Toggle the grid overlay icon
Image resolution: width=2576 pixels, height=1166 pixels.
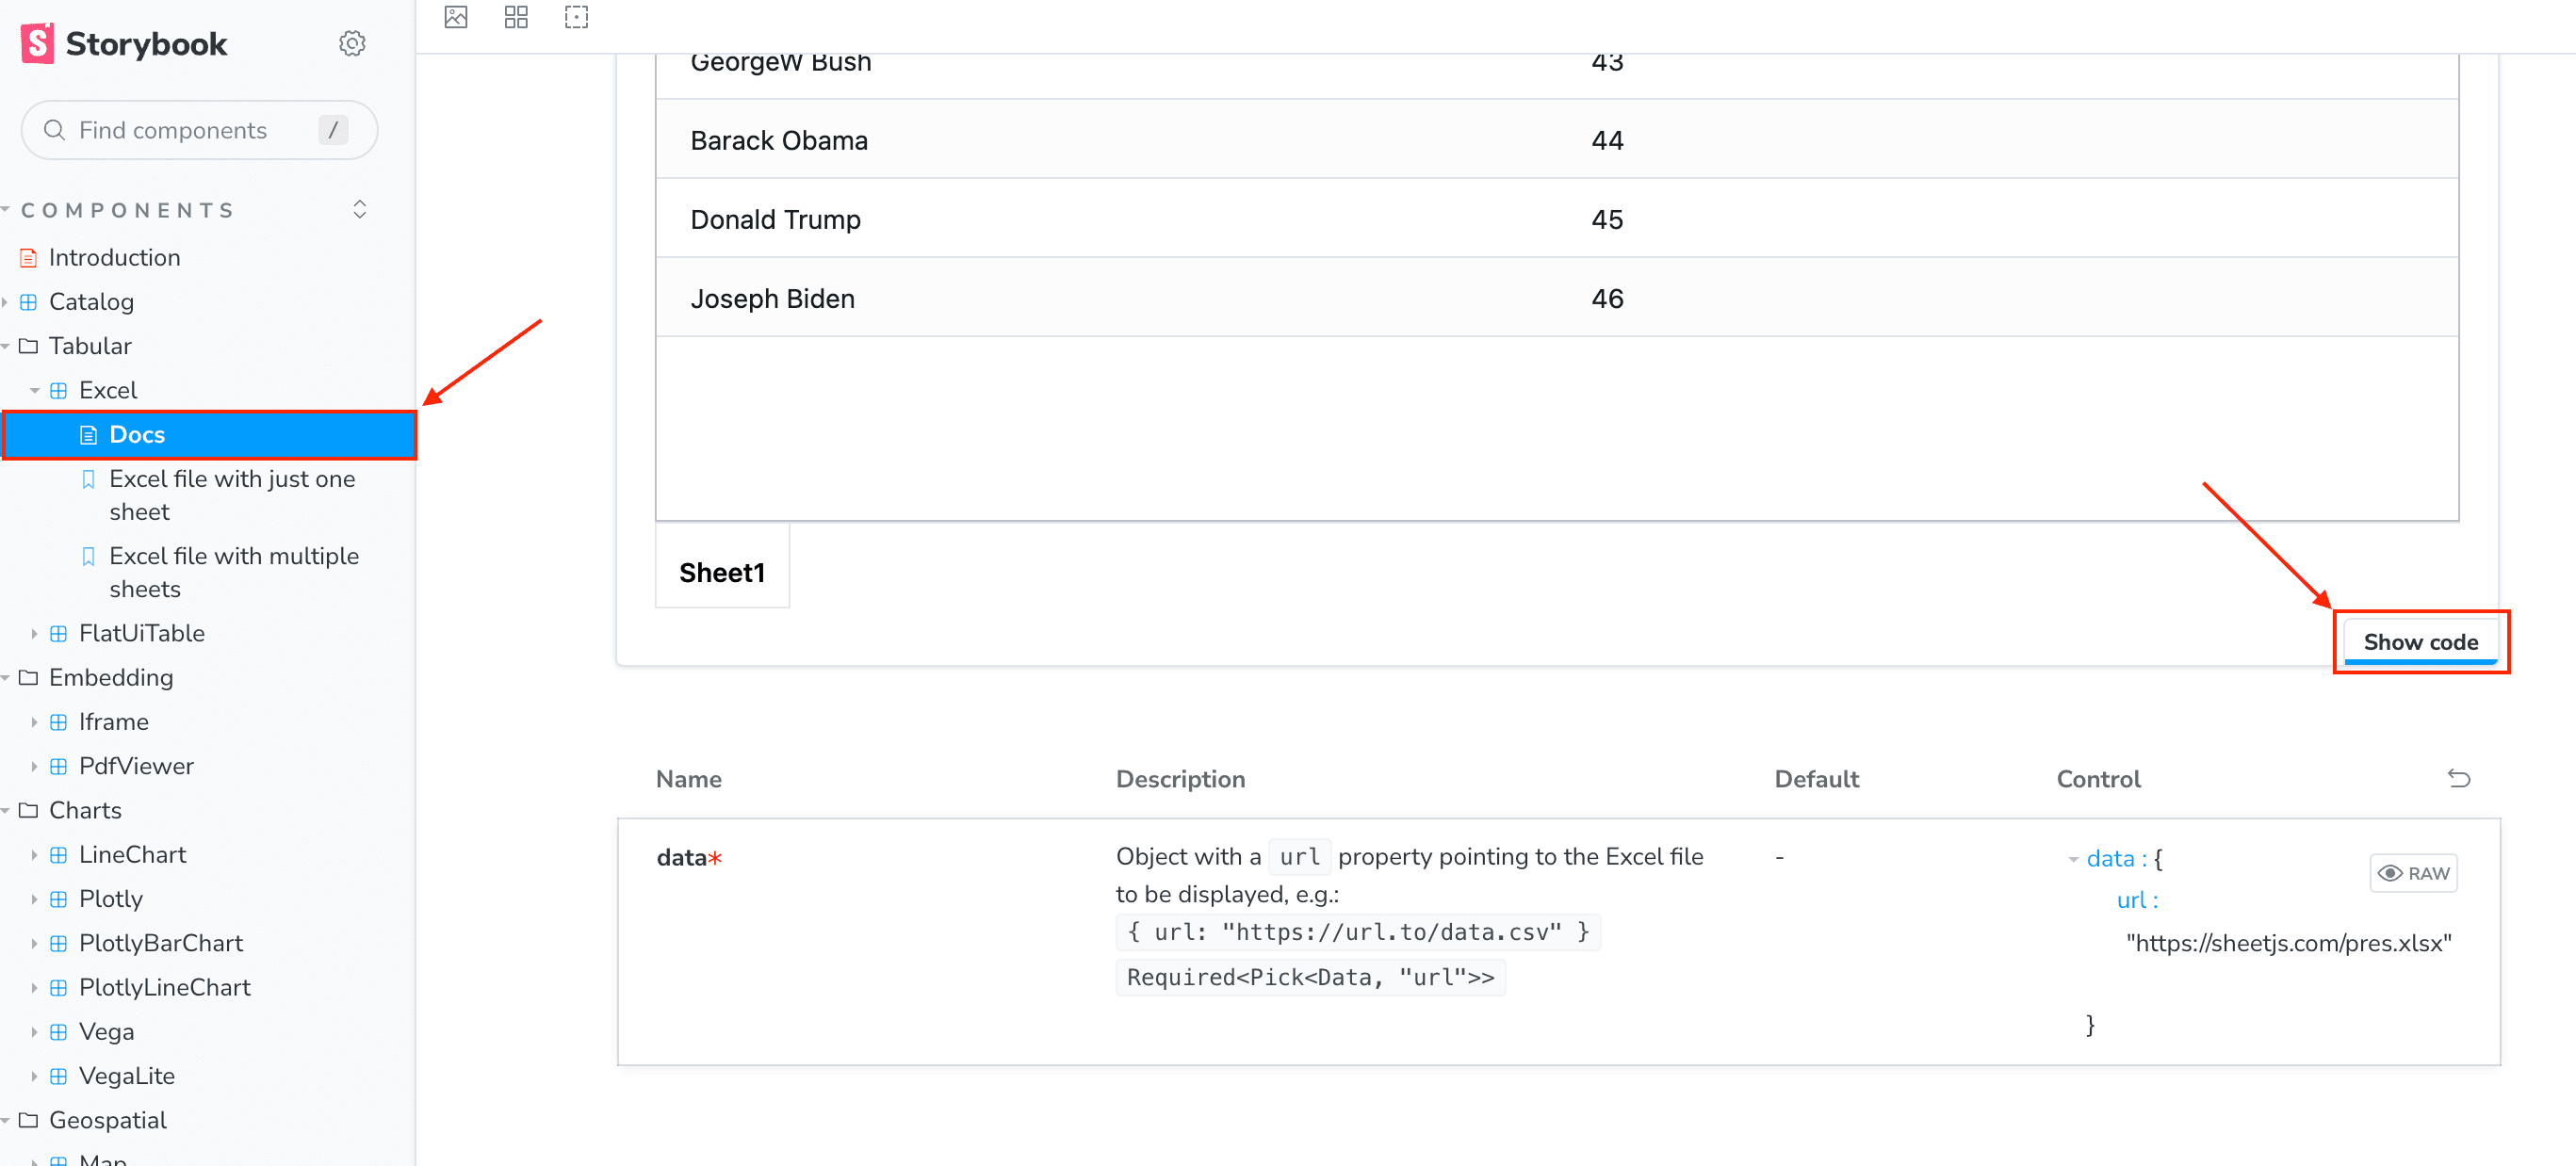point(516,17)
